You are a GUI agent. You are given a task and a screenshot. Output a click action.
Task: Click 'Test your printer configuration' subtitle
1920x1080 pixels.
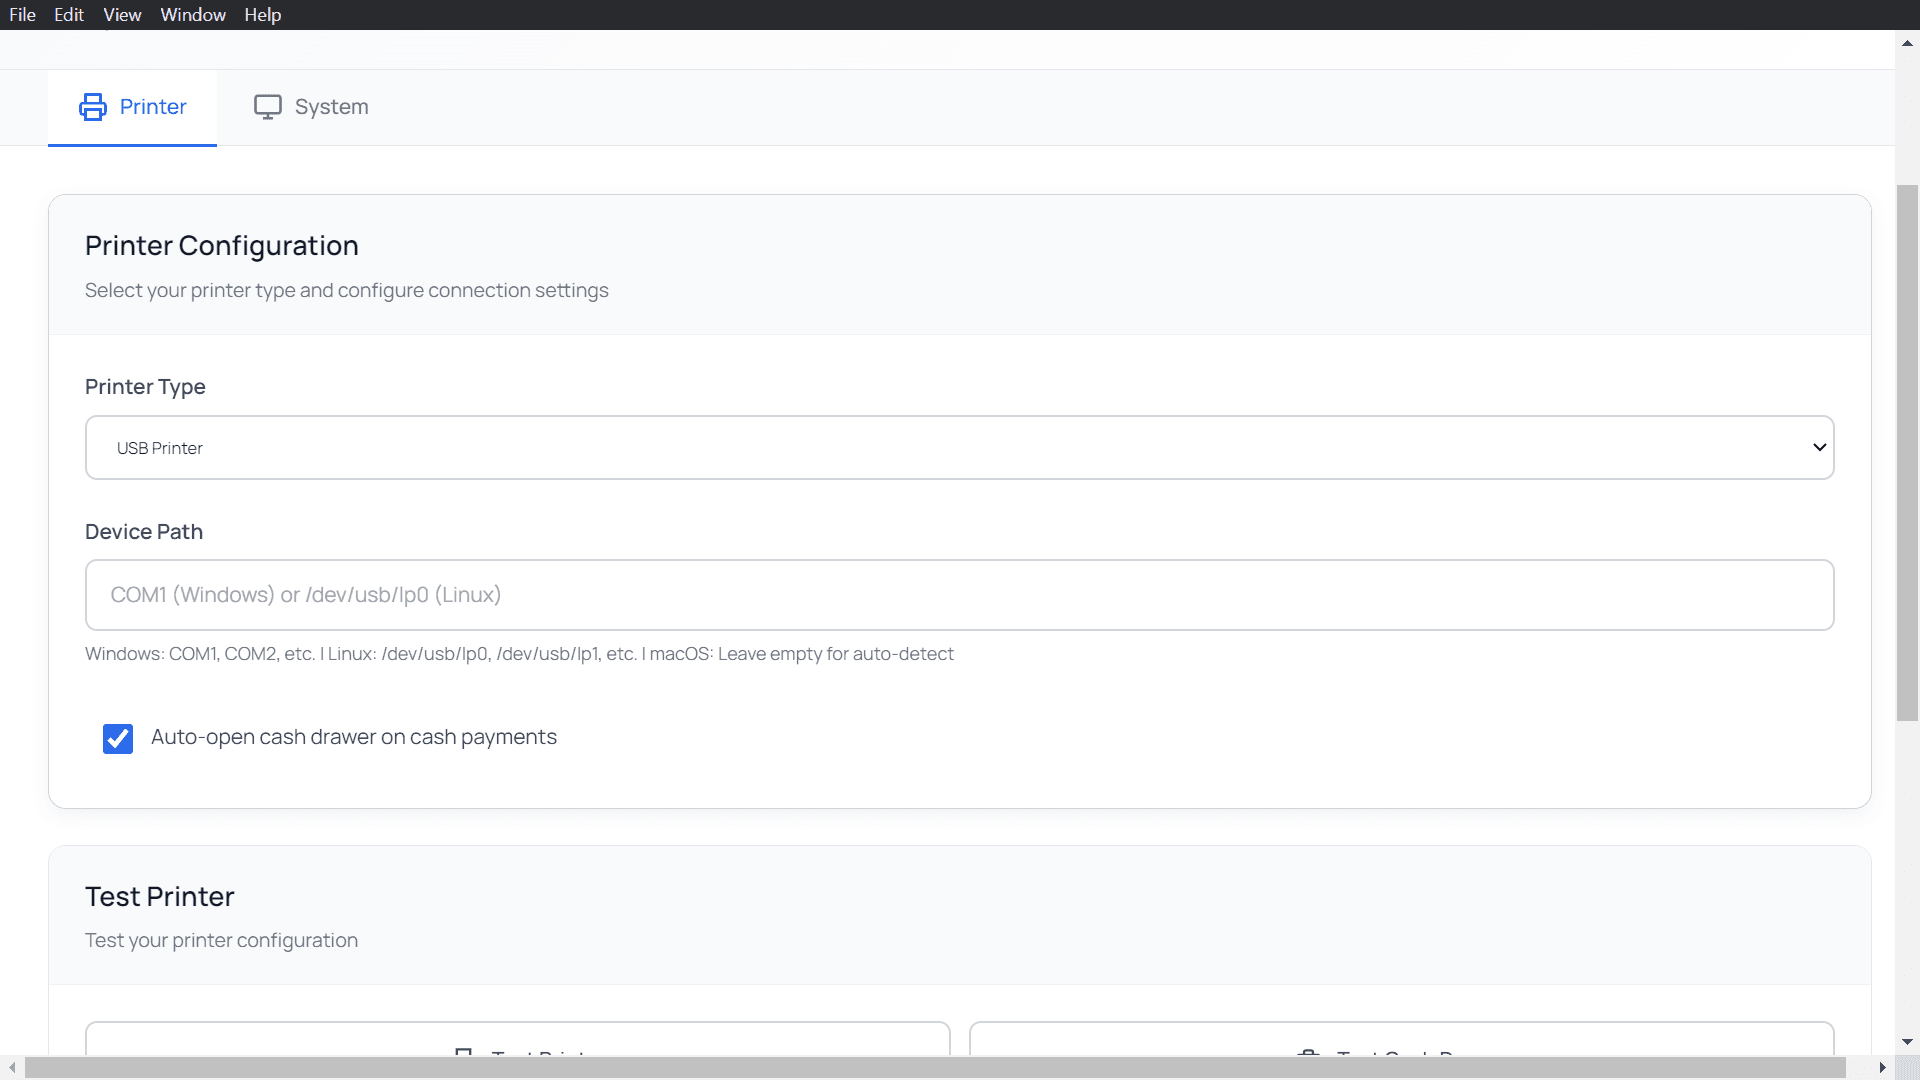(x=221, y=941)
